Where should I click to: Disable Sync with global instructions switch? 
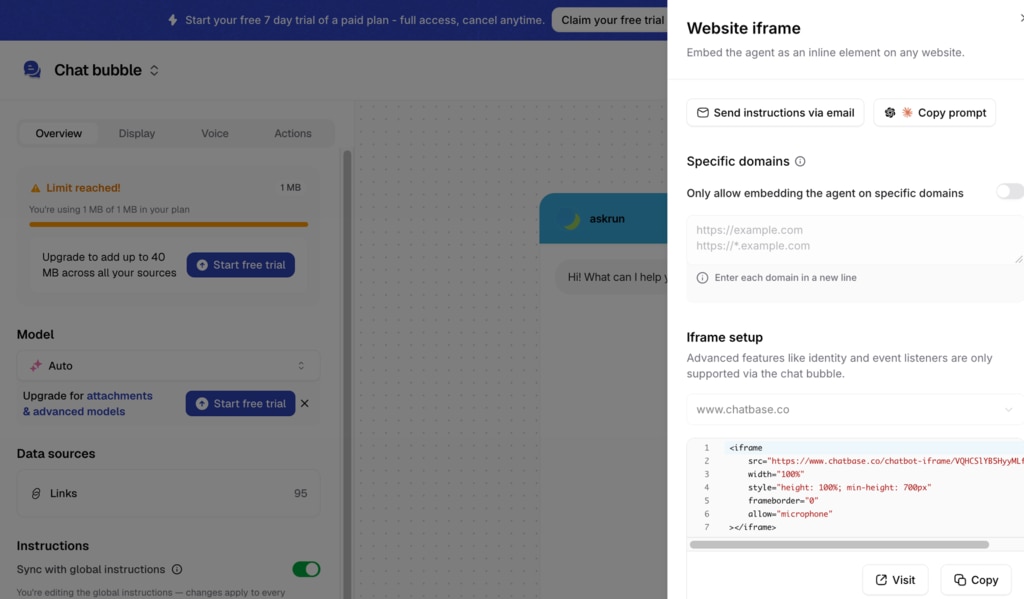coord(306,570)
